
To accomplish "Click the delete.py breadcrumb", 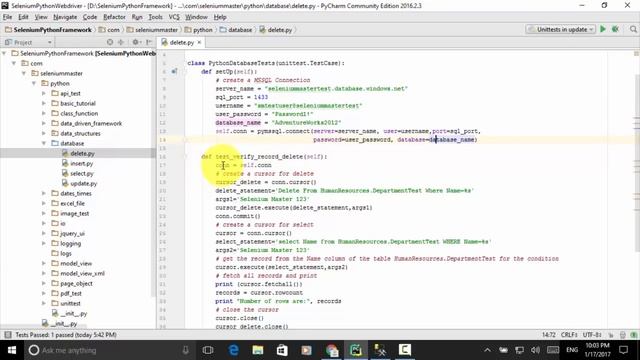I will [276, 30].
